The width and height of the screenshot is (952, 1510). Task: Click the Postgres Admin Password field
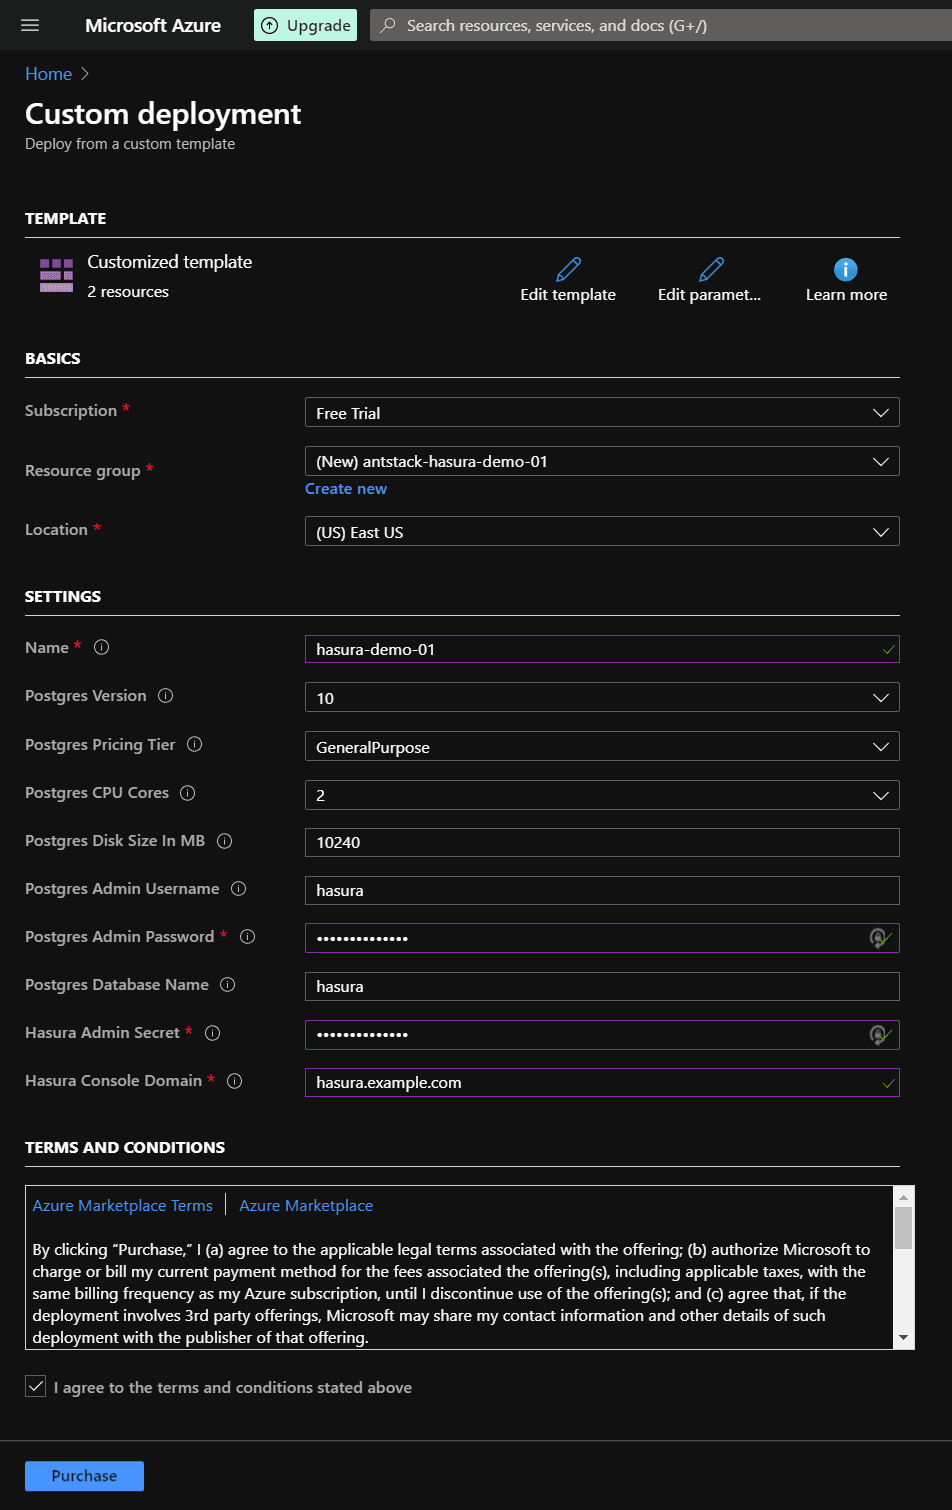click(602, 938)
